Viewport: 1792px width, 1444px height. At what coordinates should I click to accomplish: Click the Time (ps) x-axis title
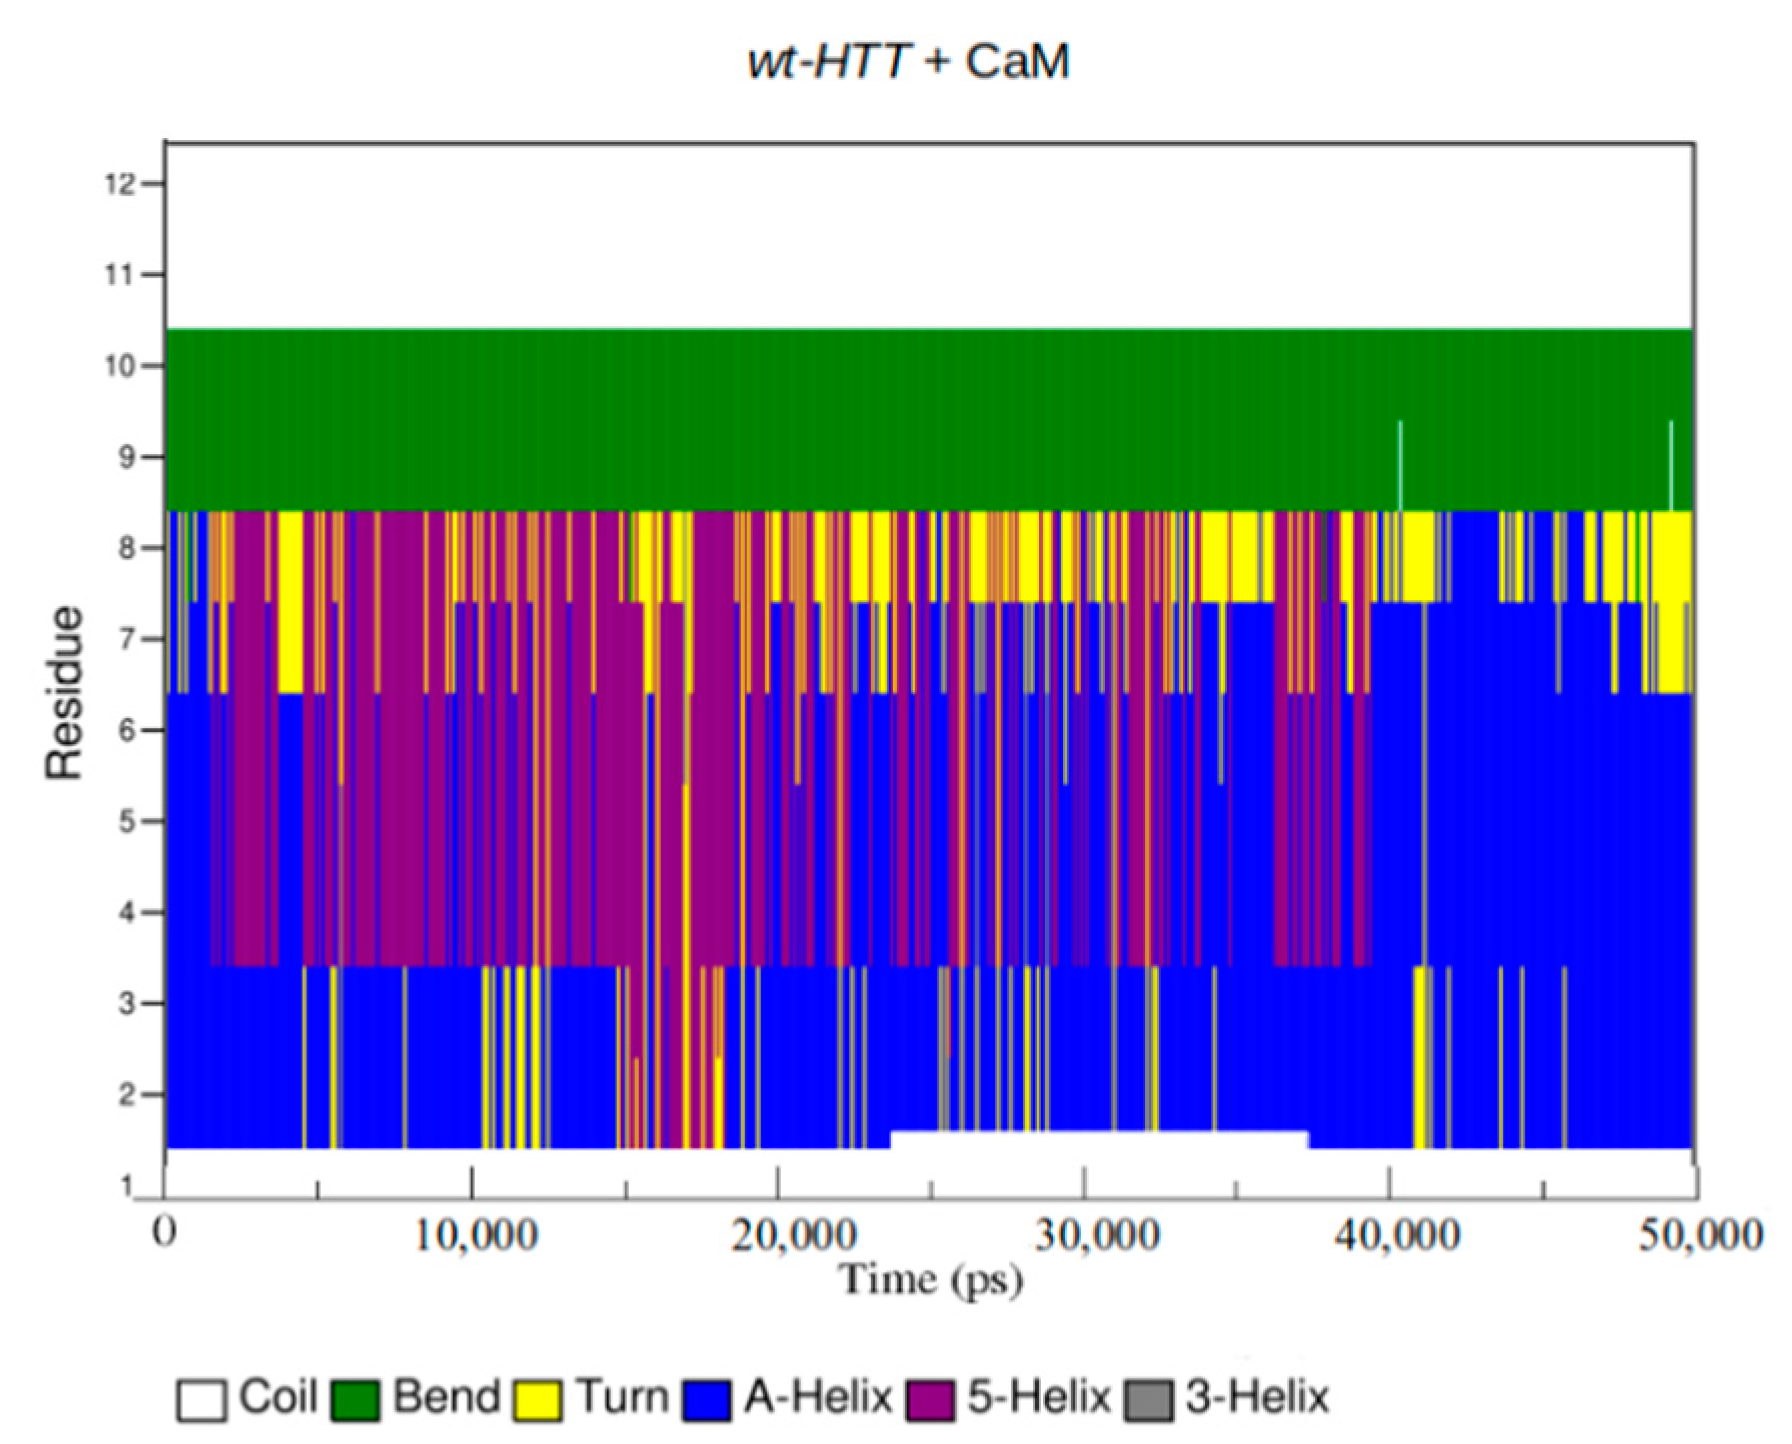[x=931, y=1280]
